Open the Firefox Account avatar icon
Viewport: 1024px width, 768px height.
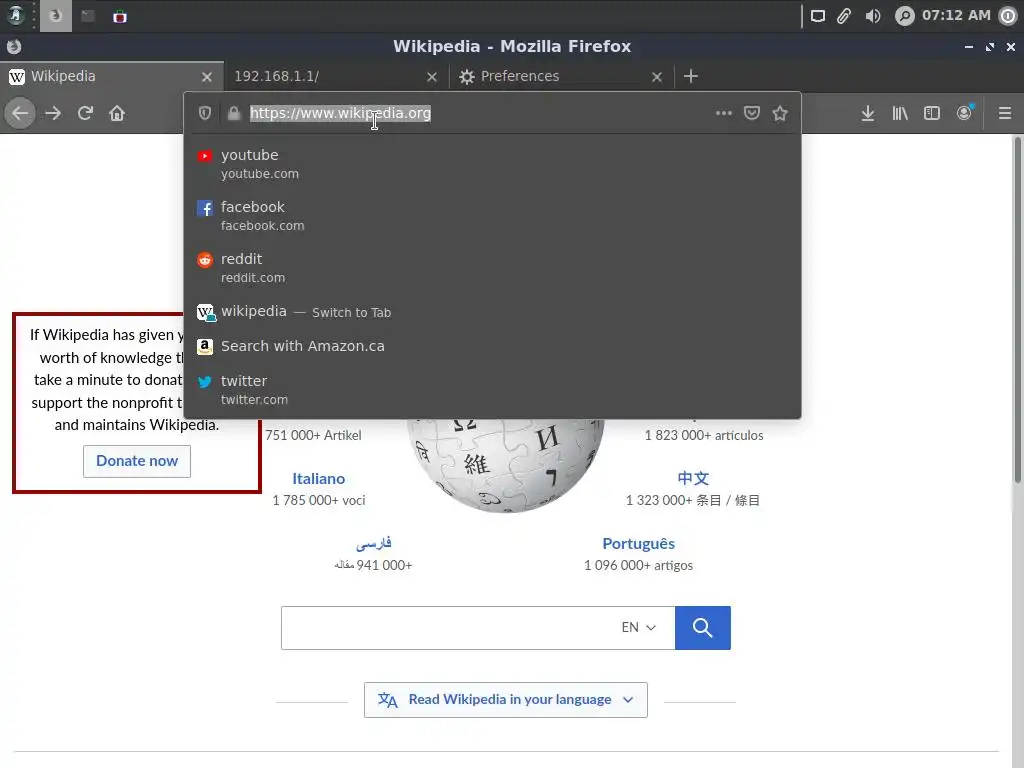pyautogui.click(x=965, y=113)
